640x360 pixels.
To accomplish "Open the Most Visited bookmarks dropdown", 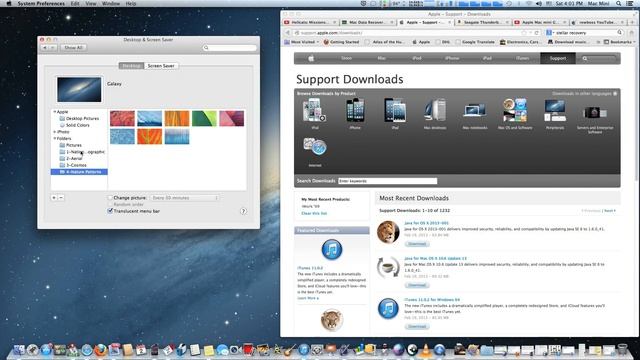I will [301, 42].
